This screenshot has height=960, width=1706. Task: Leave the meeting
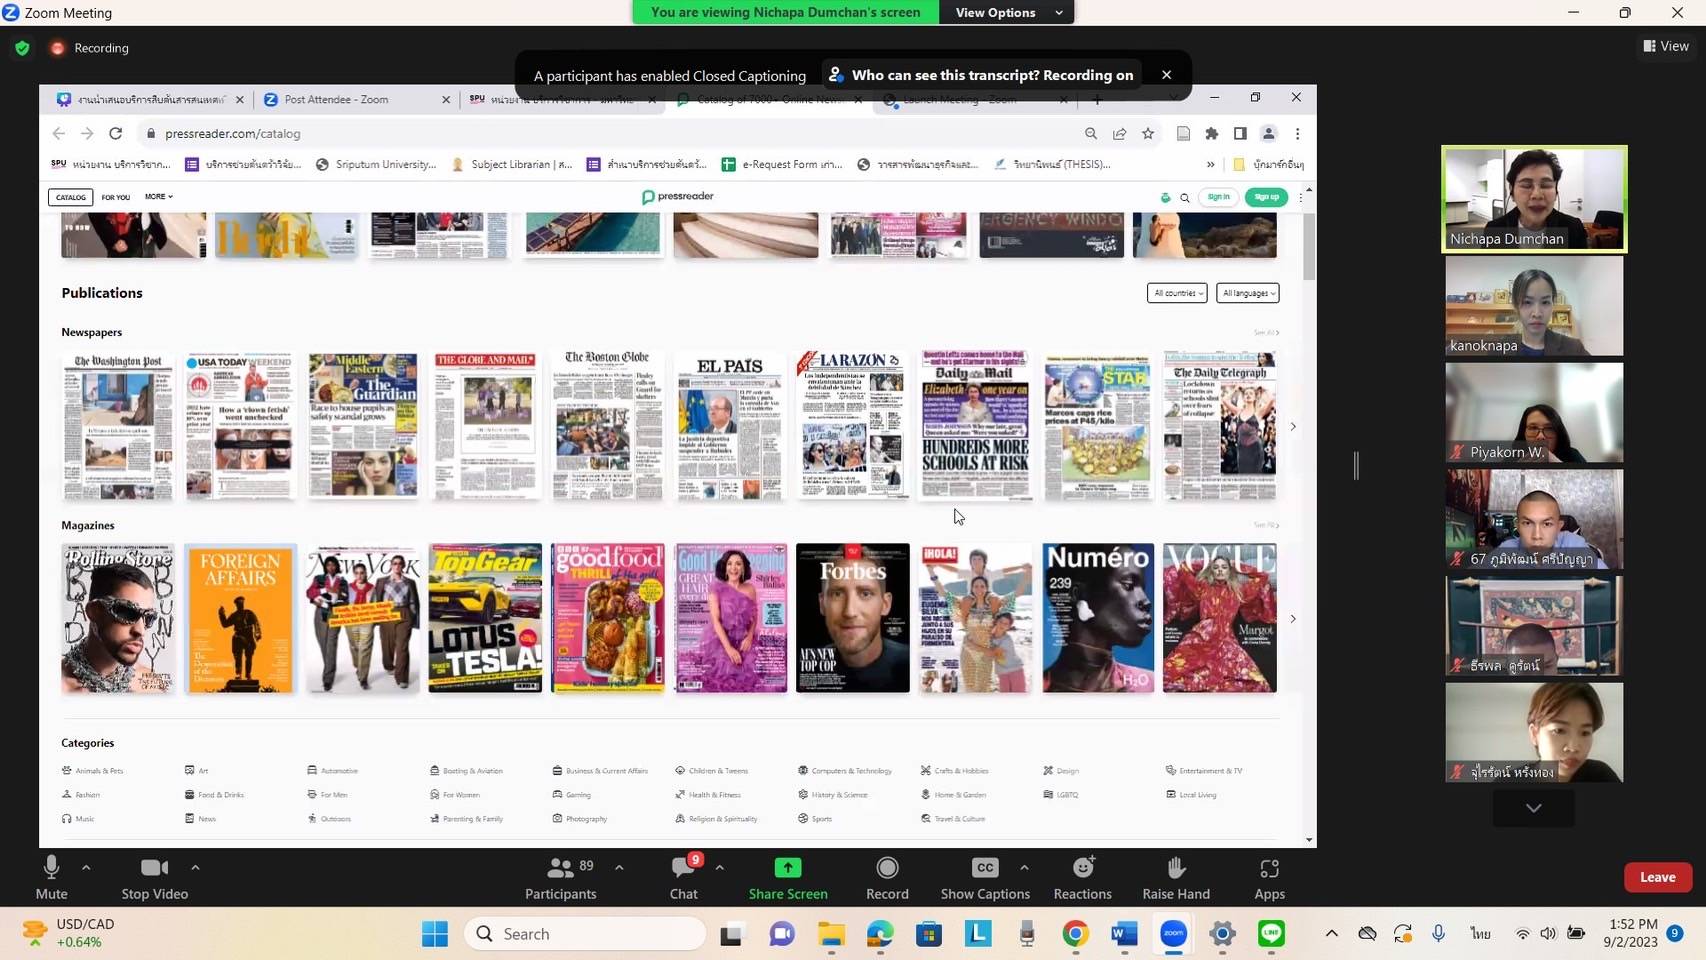click(x=1657, y=877)
